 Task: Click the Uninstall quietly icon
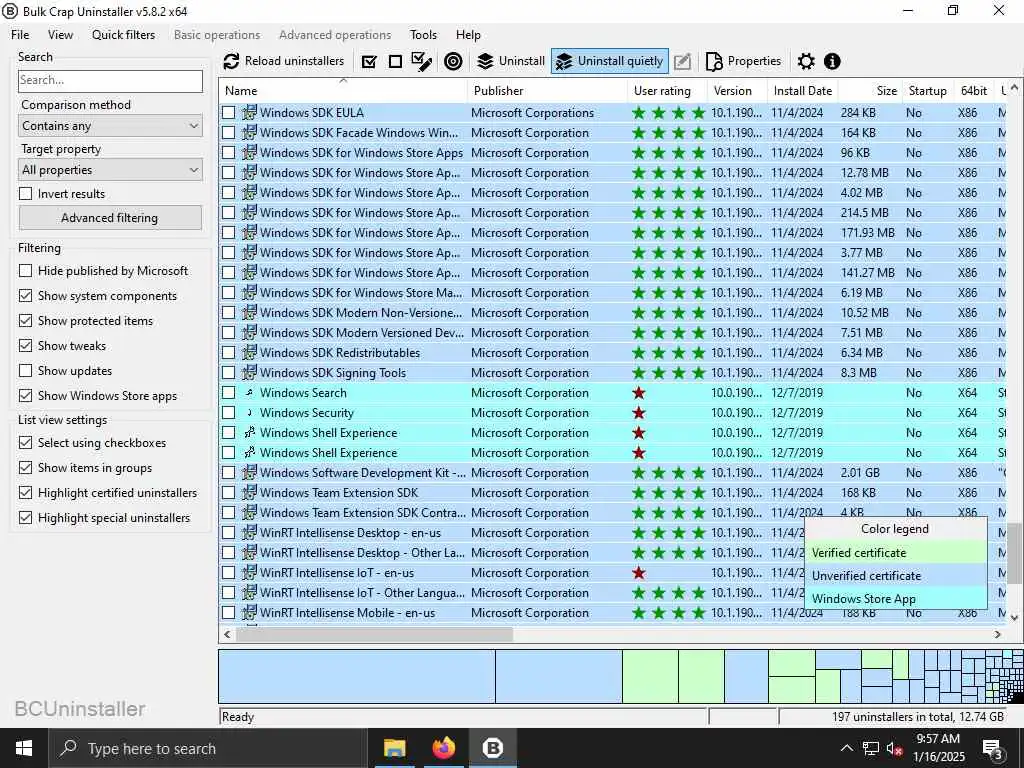point(564,61)
